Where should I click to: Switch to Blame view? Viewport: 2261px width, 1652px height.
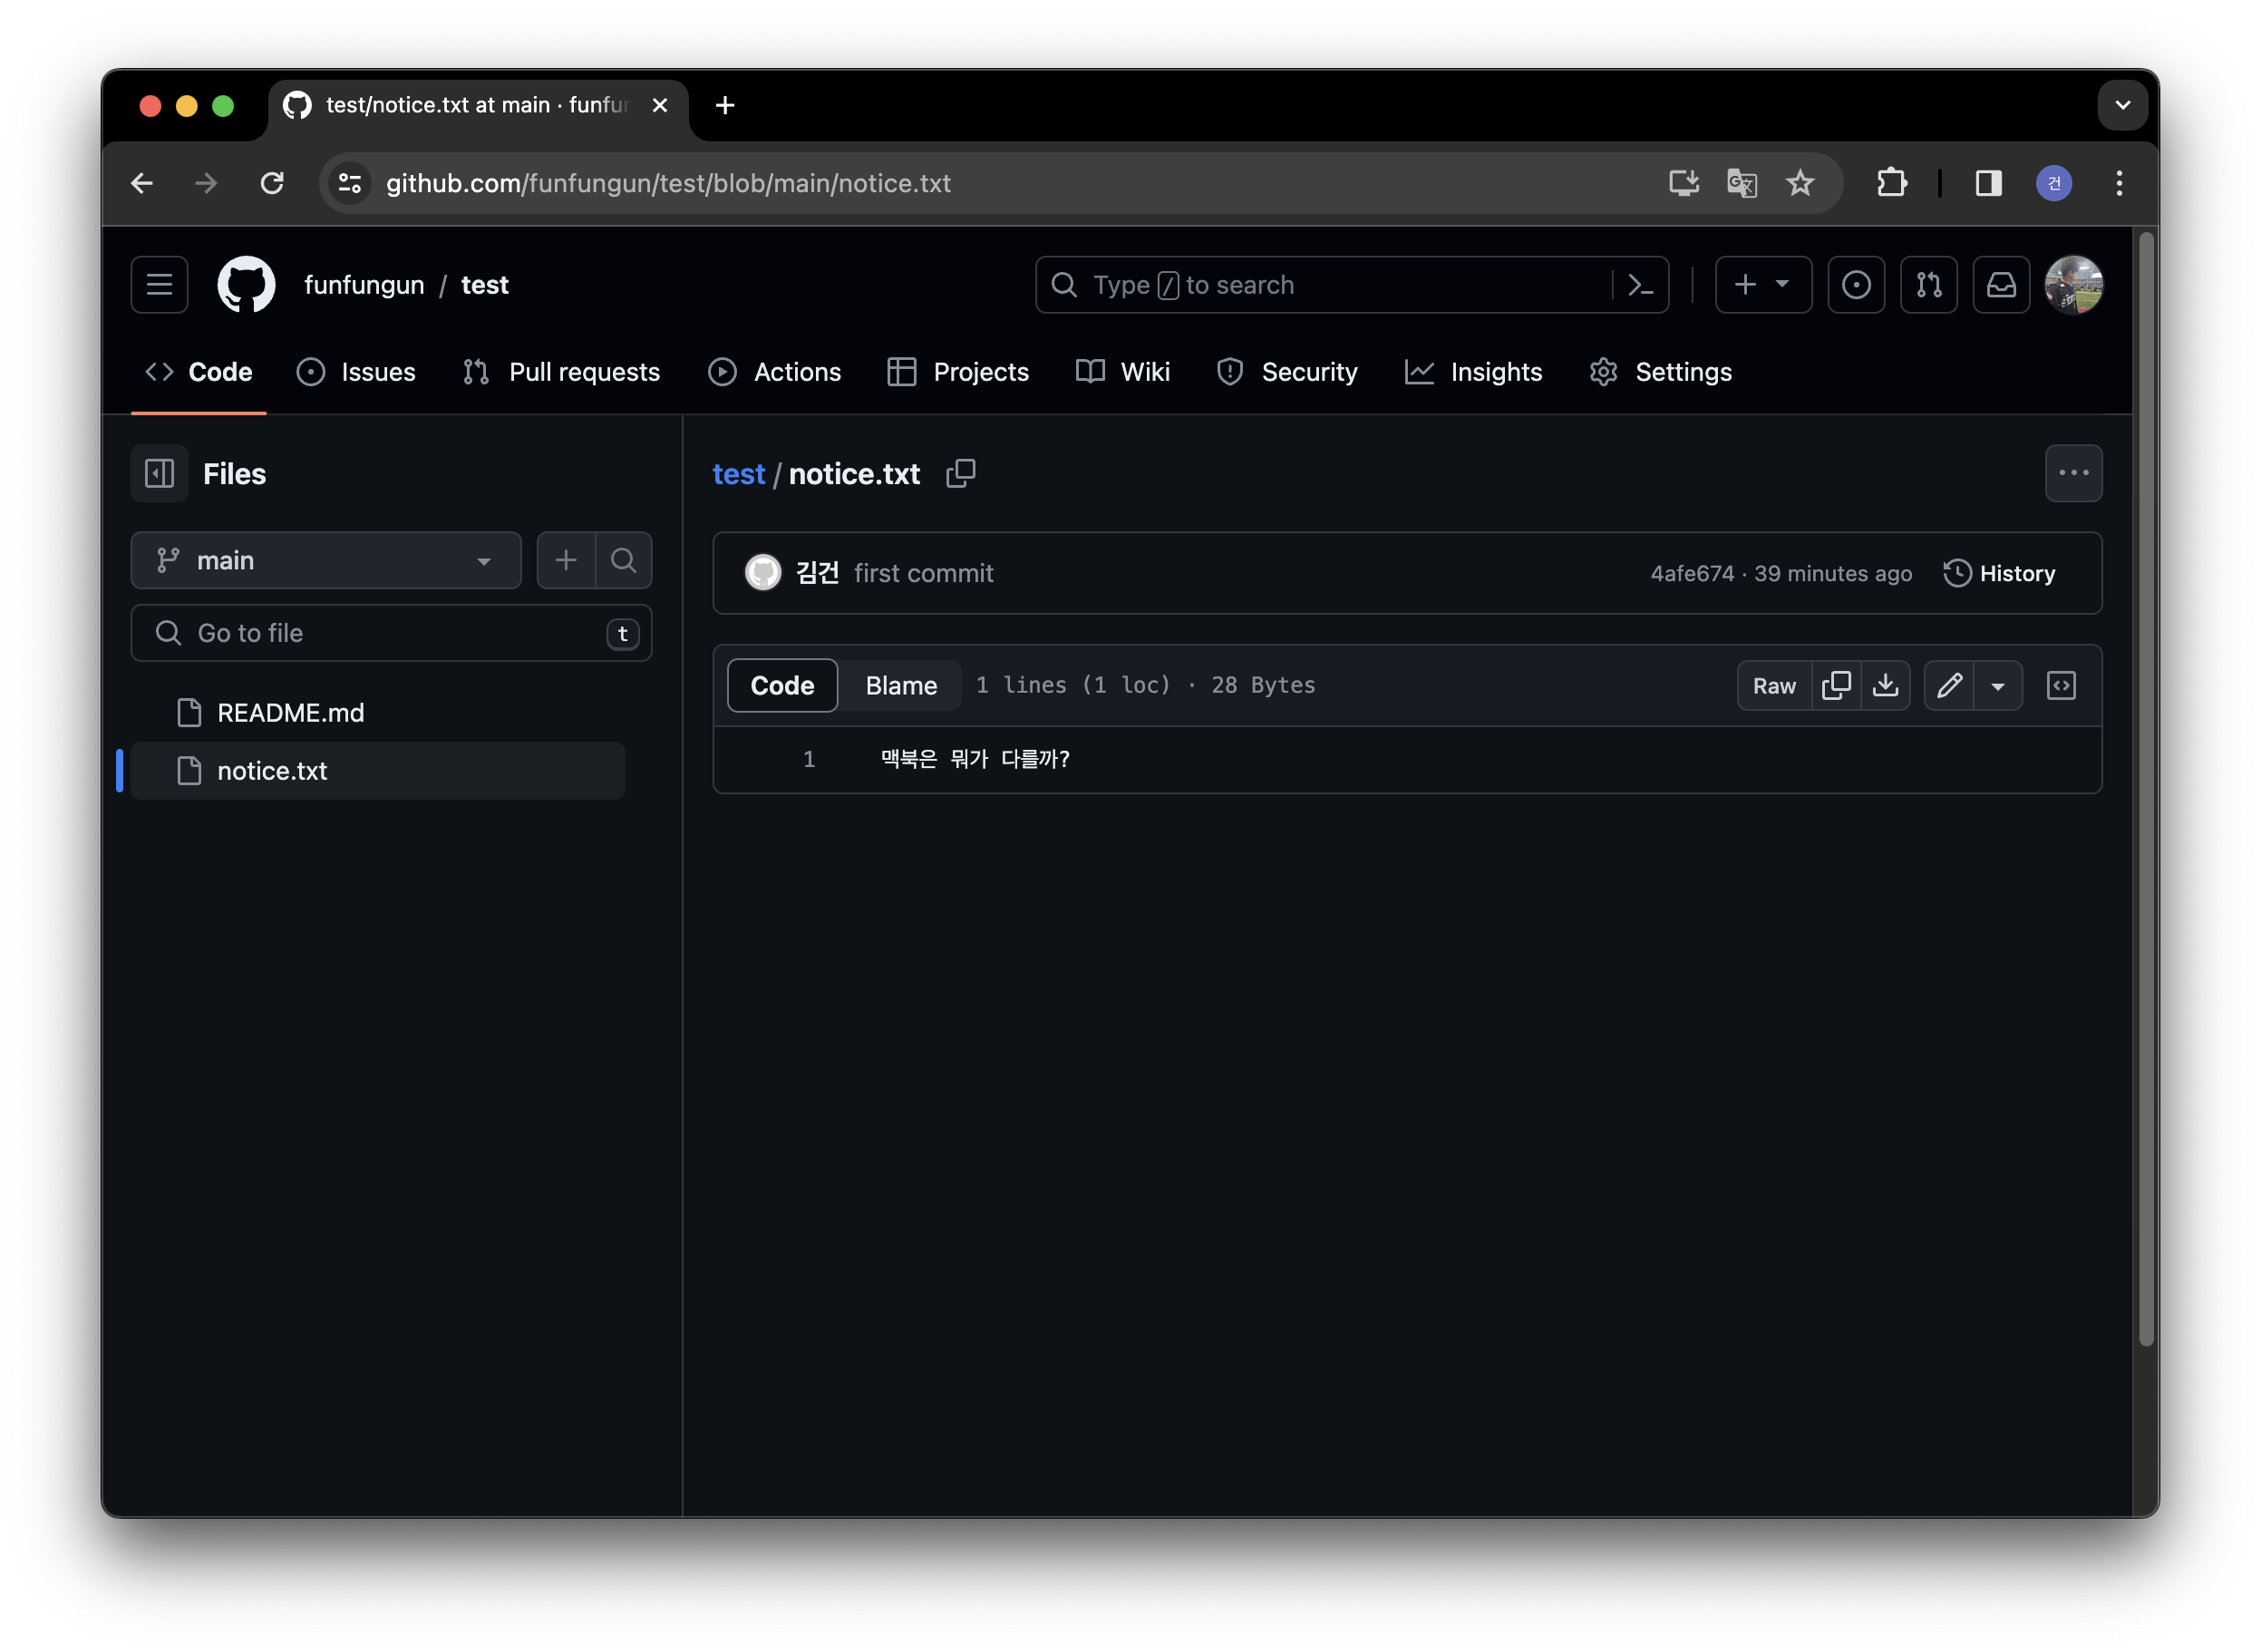pyautogui.click(x=900, y=685)
